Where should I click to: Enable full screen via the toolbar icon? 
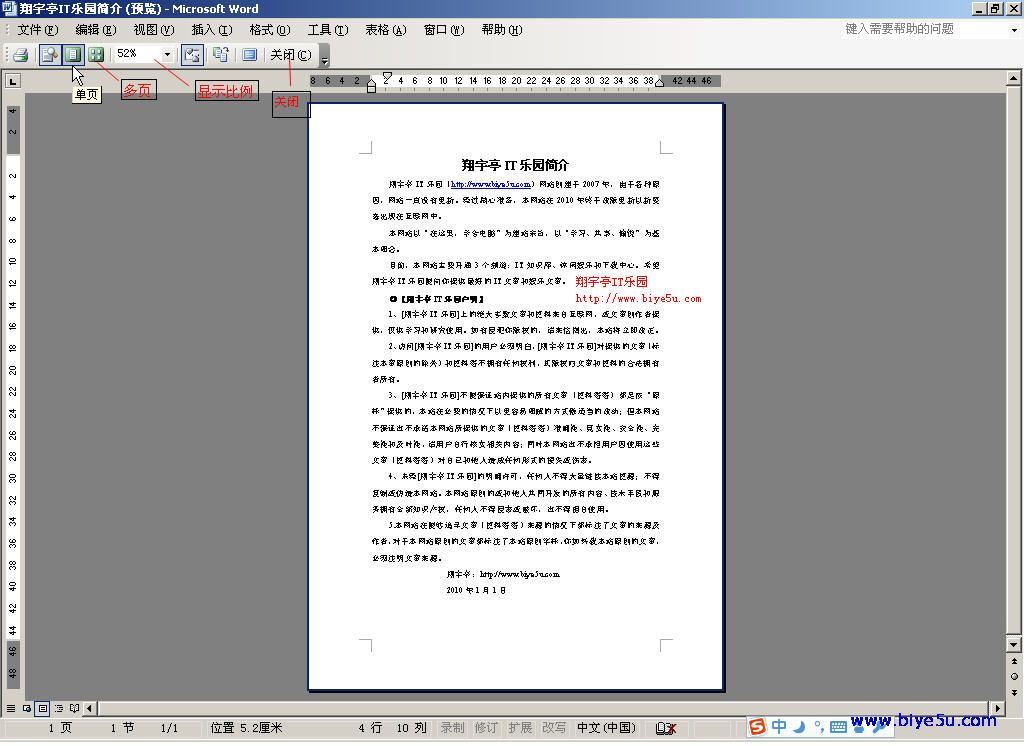coord(250,54)
